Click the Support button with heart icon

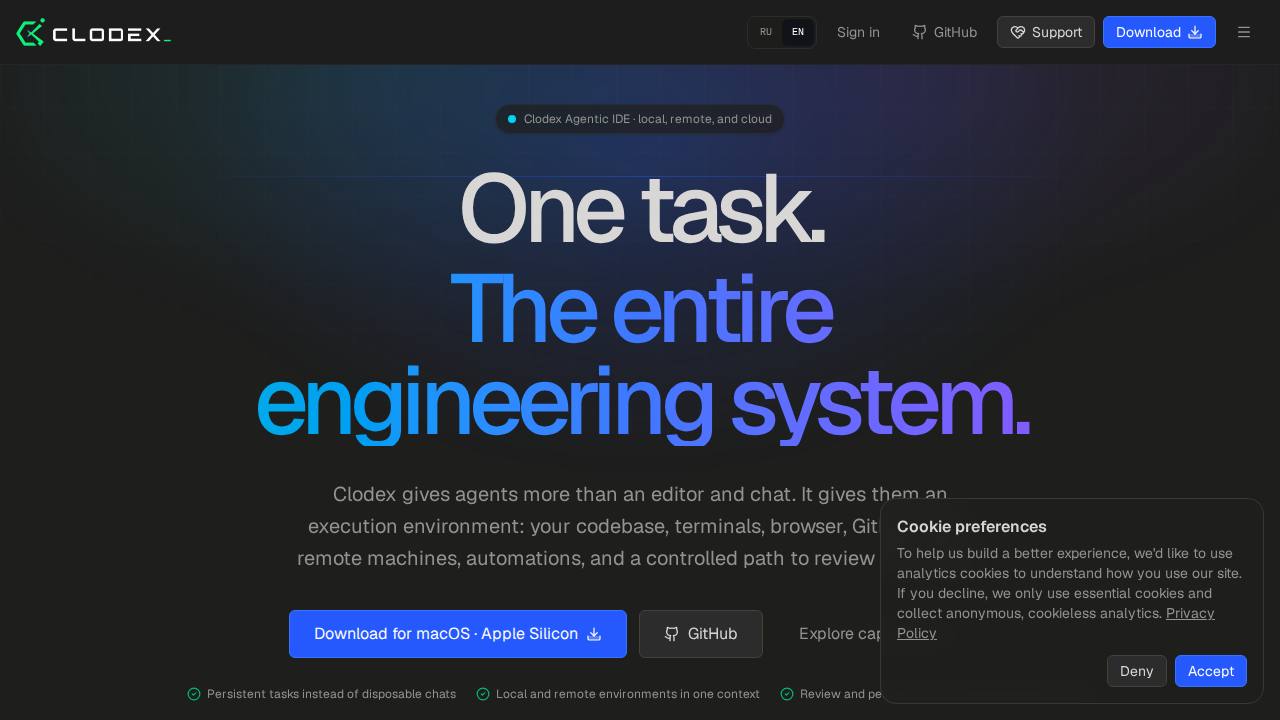click(1046, 32)
